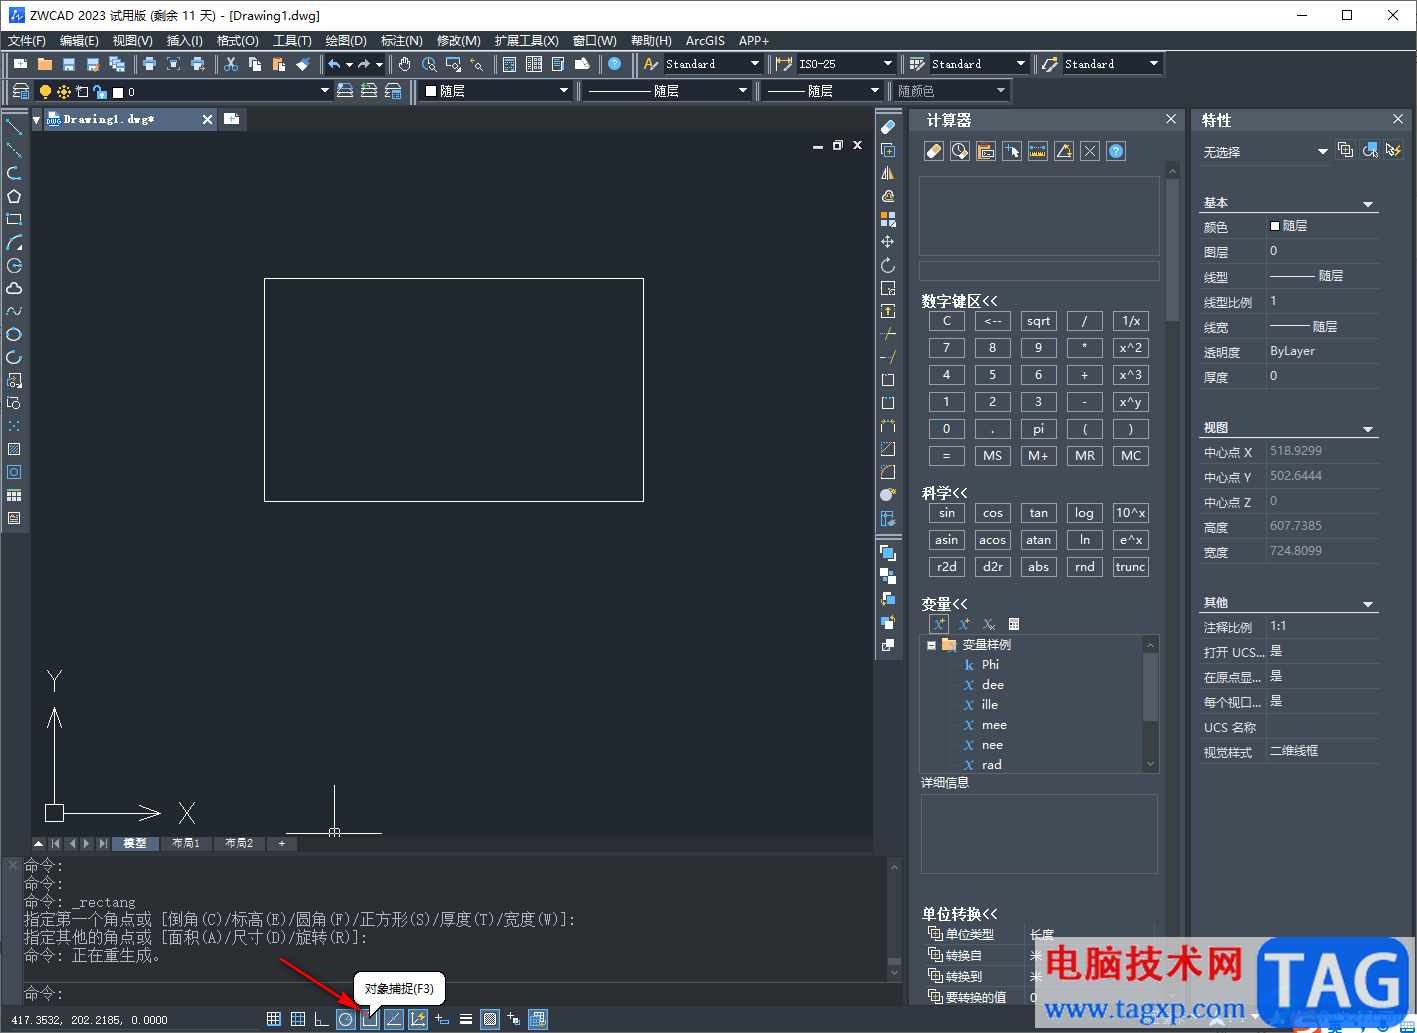
Task: Open the color dropdown showing 随层
Action: (495, 91)
